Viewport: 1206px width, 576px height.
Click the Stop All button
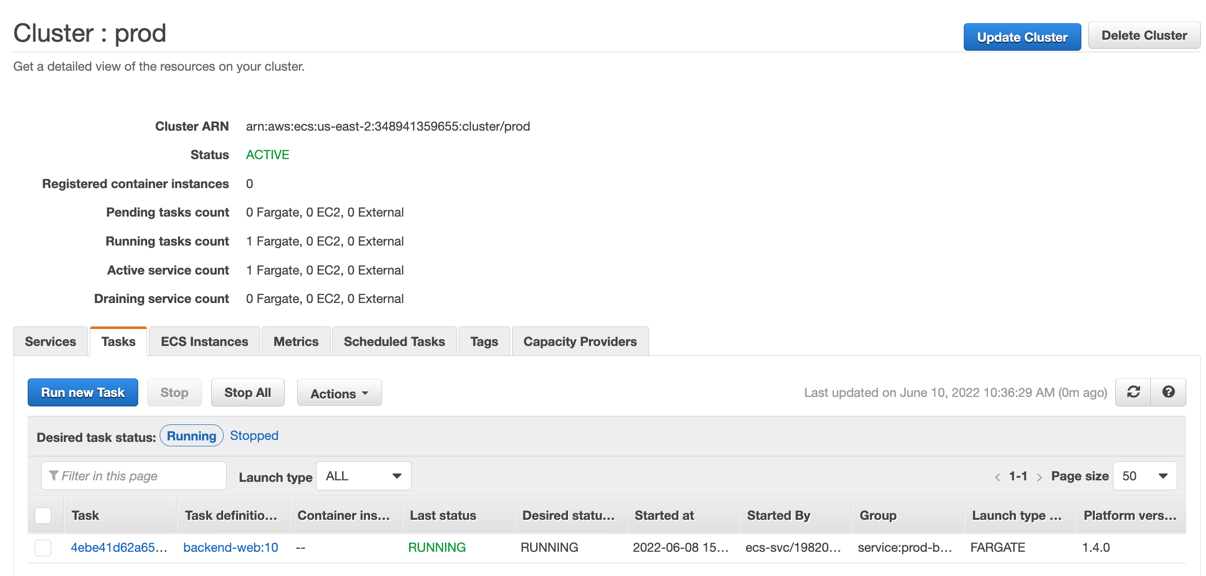point(247,393)
